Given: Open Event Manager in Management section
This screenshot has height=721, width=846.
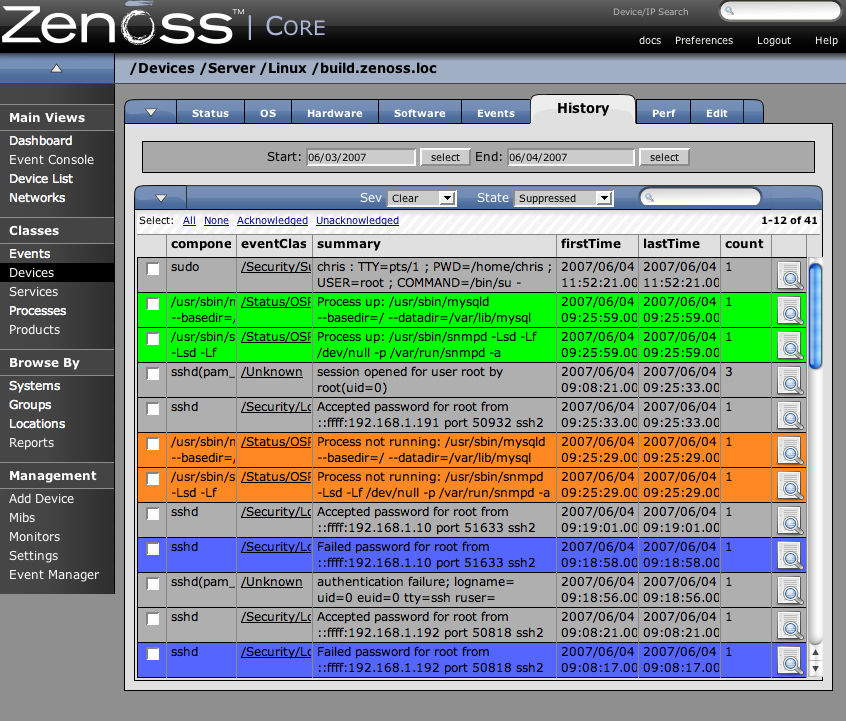Looking at the screenshot, I should (x=54, y=575).
